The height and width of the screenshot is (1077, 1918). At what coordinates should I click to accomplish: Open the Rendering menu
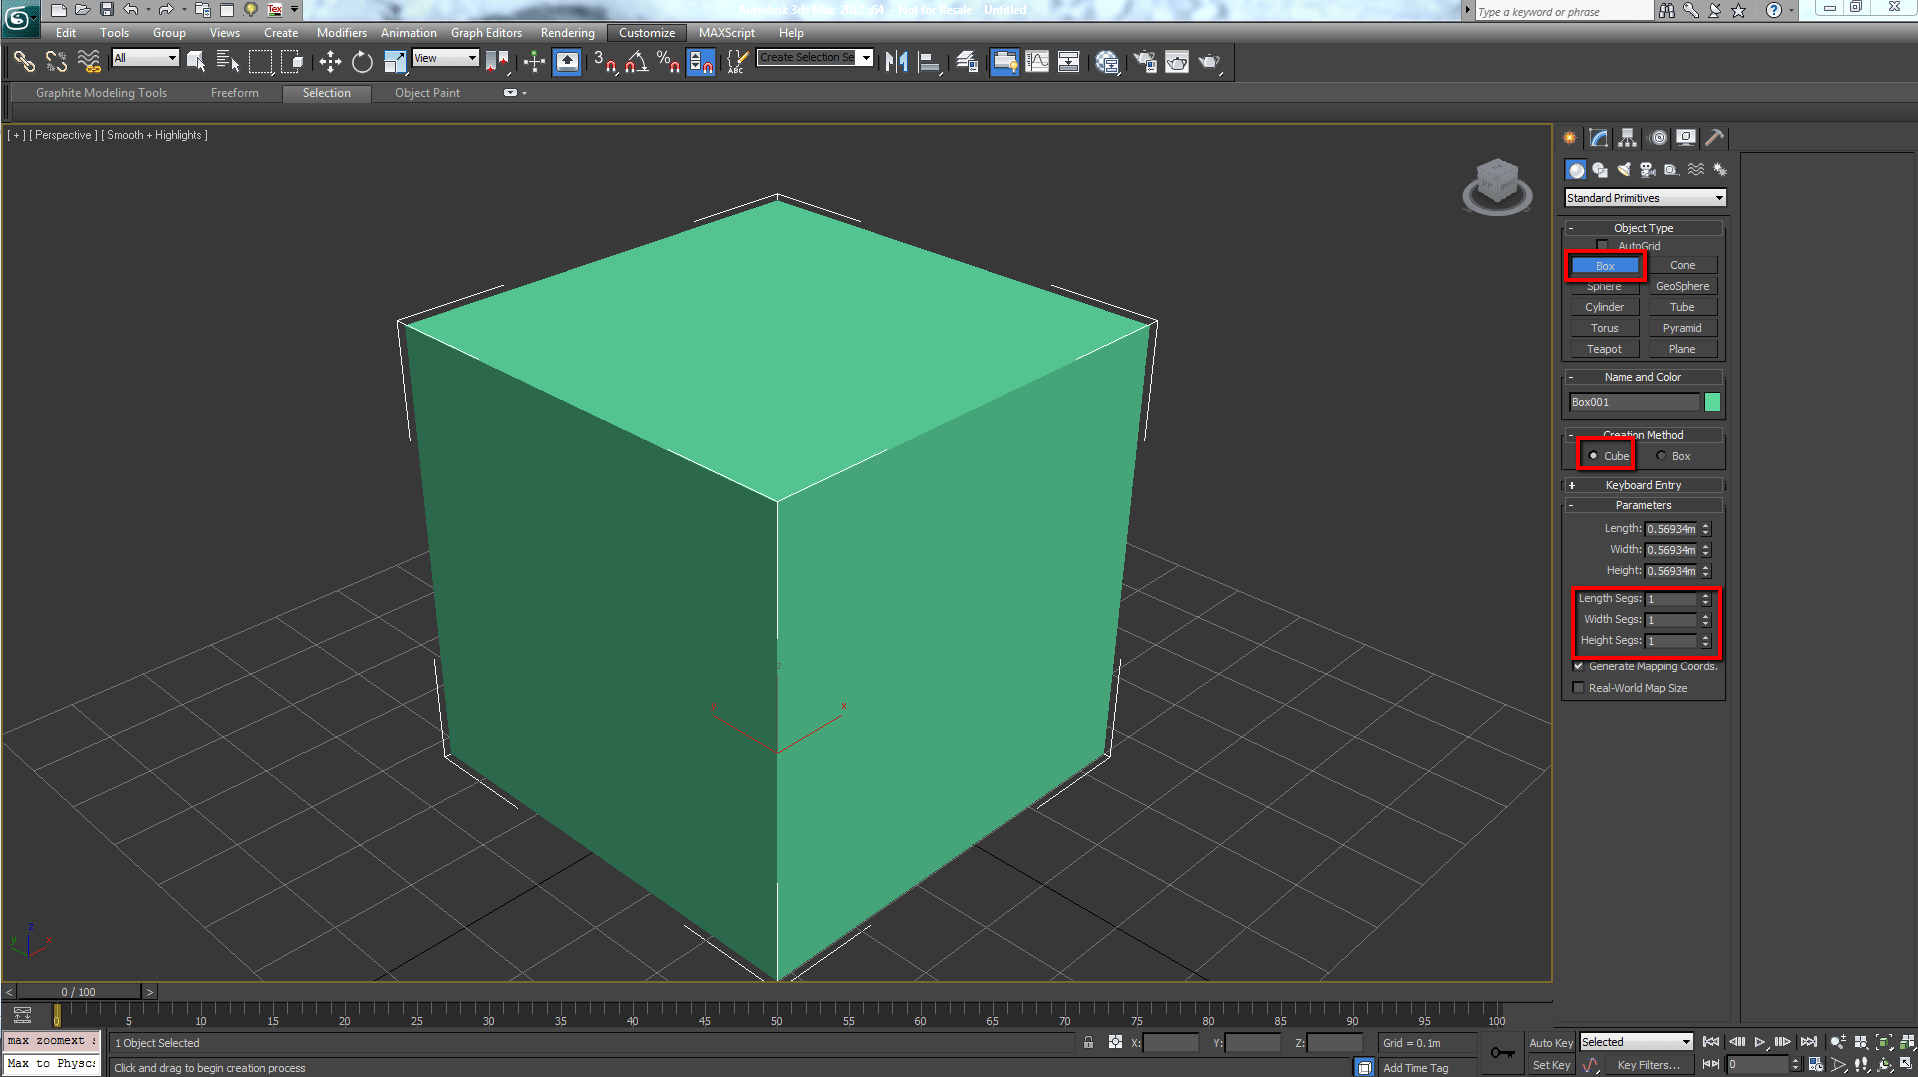tap(567, 32)
